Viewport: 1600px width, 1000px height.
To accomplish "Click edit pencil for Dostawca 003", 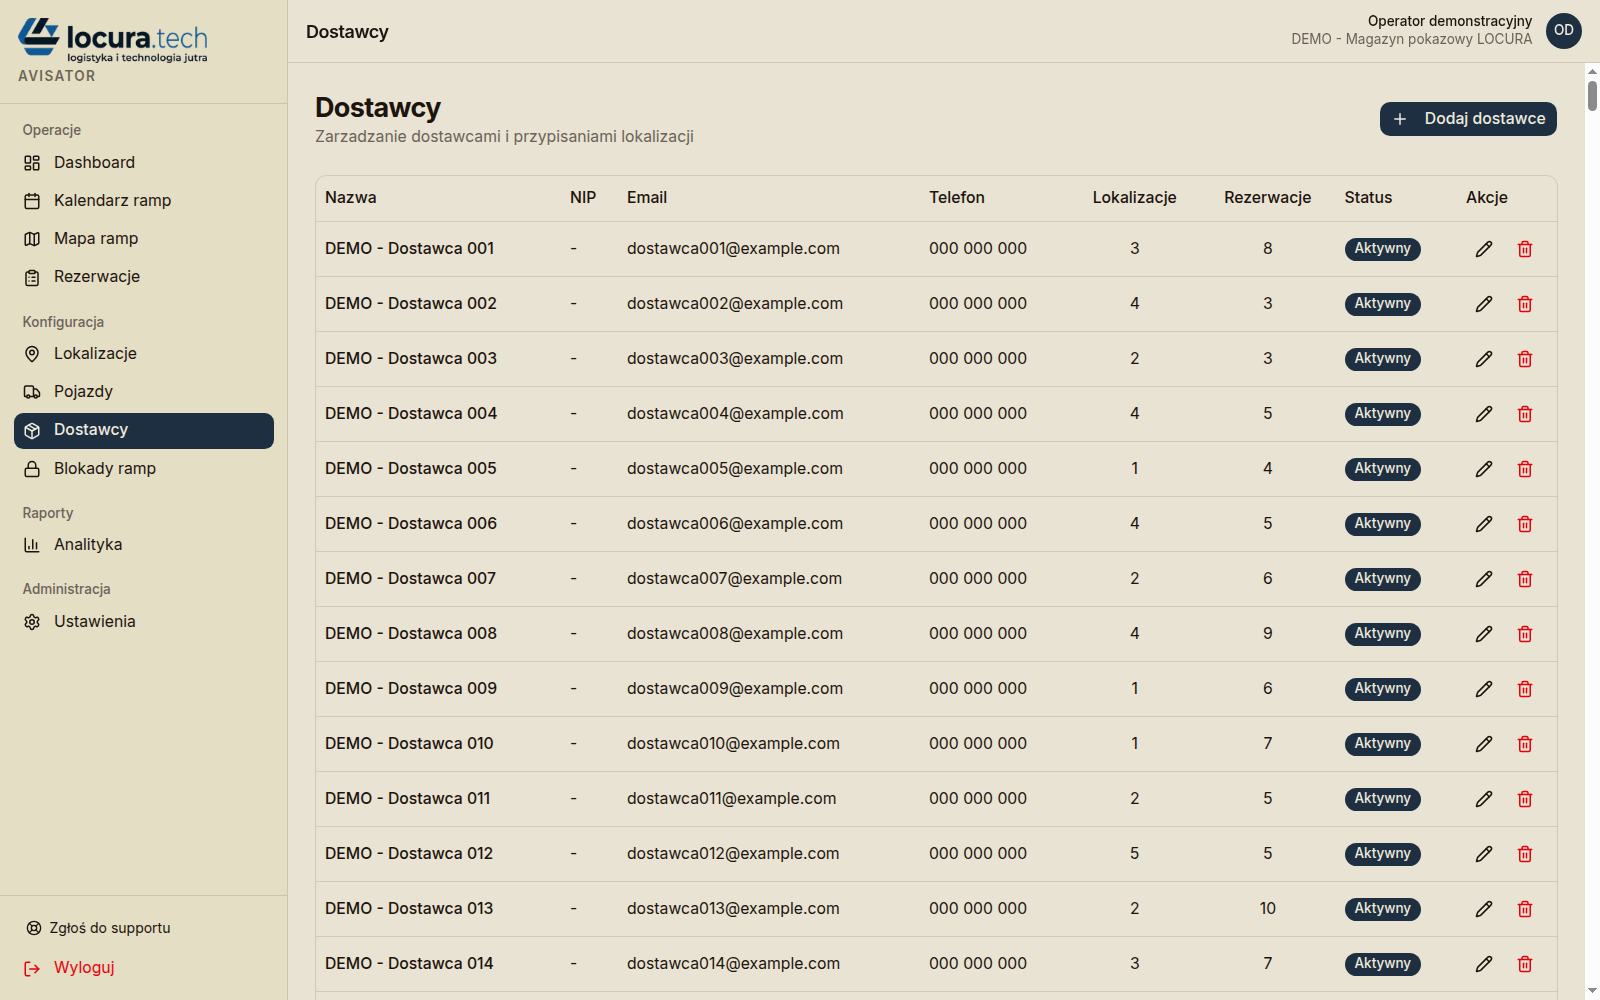I will click(1484, 359).
